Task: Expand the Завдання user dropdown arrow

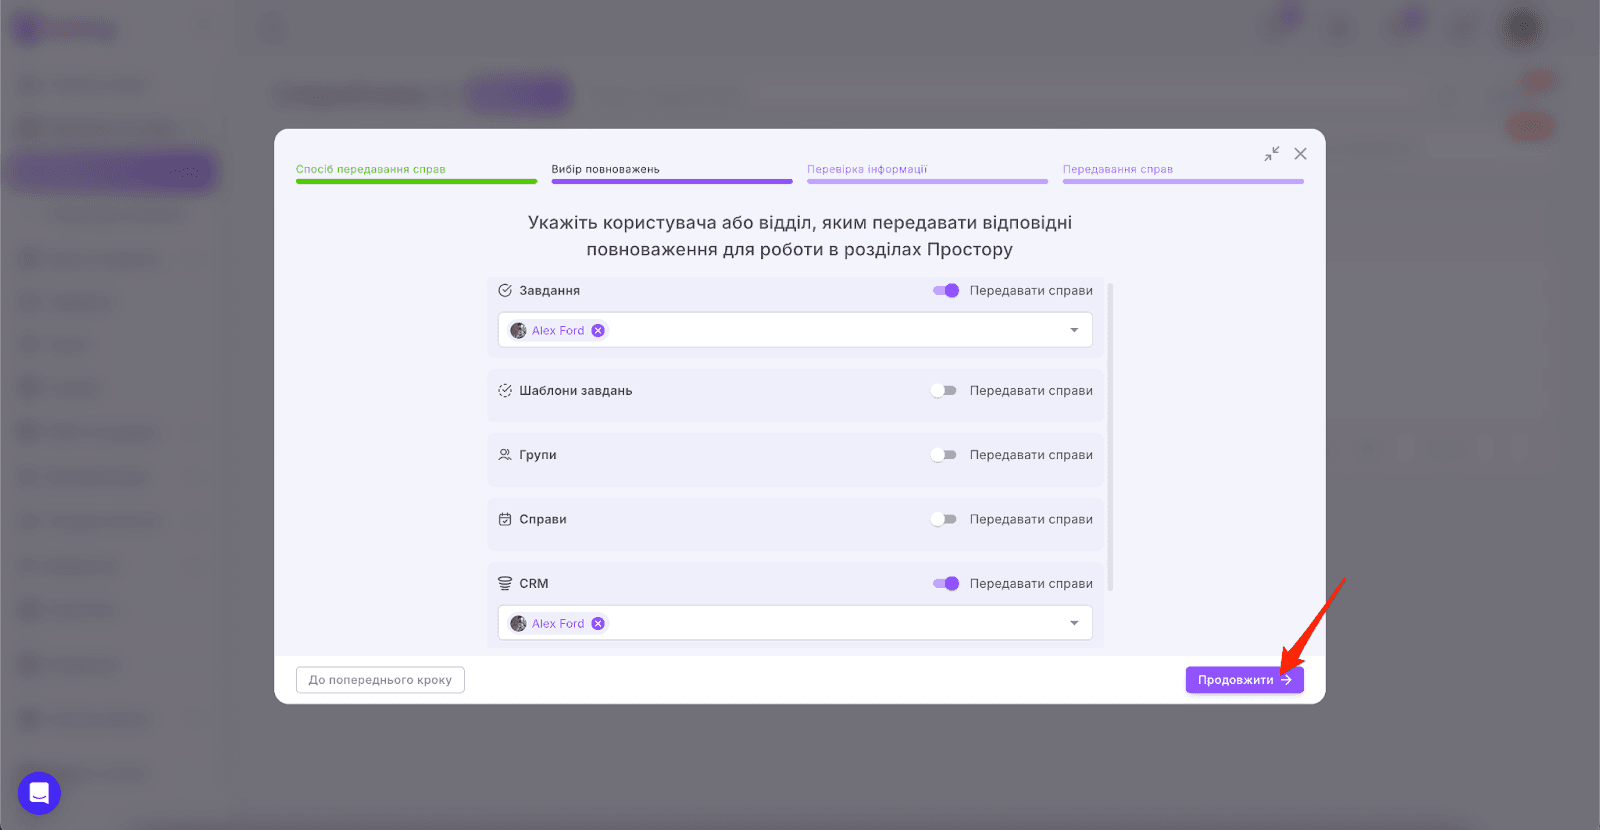Action: pos(1074,331)
